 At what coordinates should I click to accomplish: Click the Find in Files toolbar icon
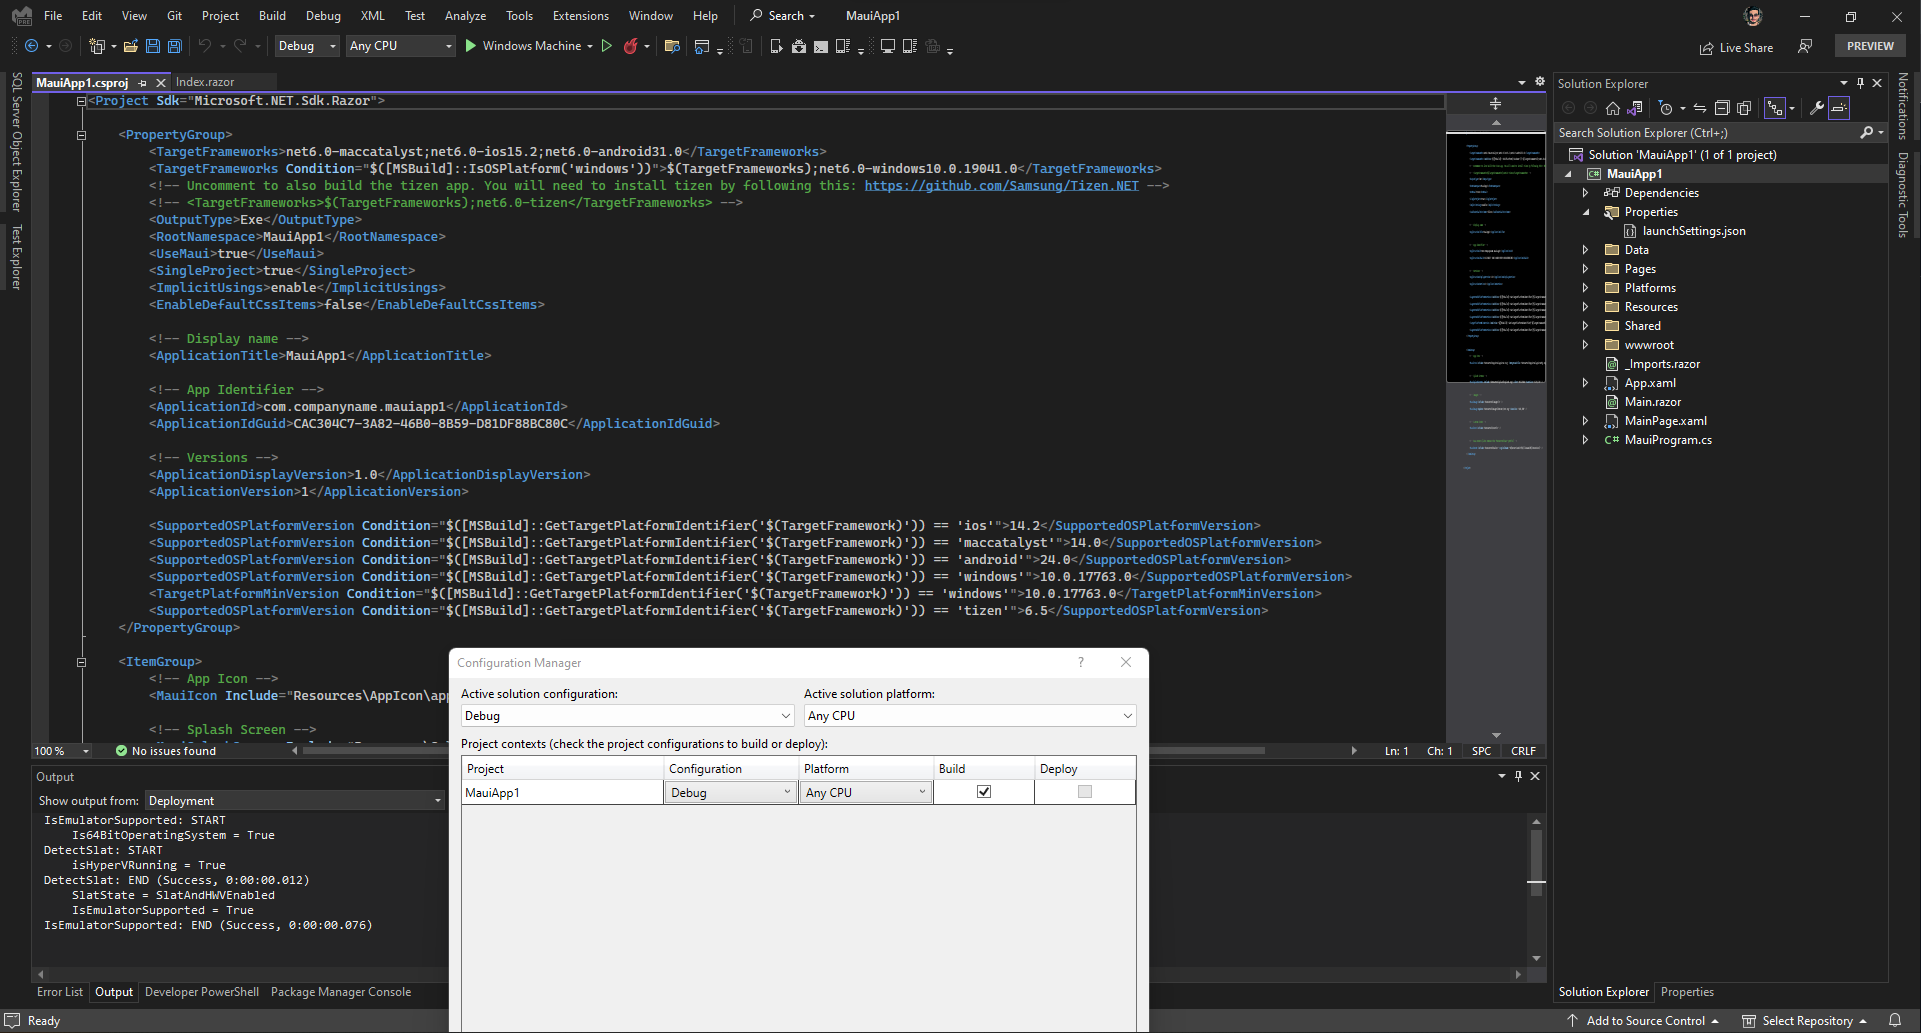pyautogui.click(x=672, y=46)
